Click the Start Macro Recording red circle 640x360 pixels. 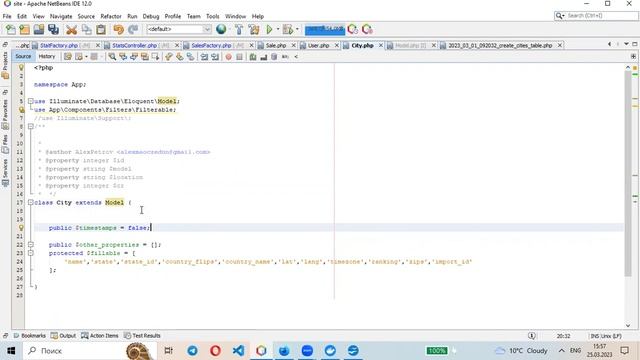(229, 57)
